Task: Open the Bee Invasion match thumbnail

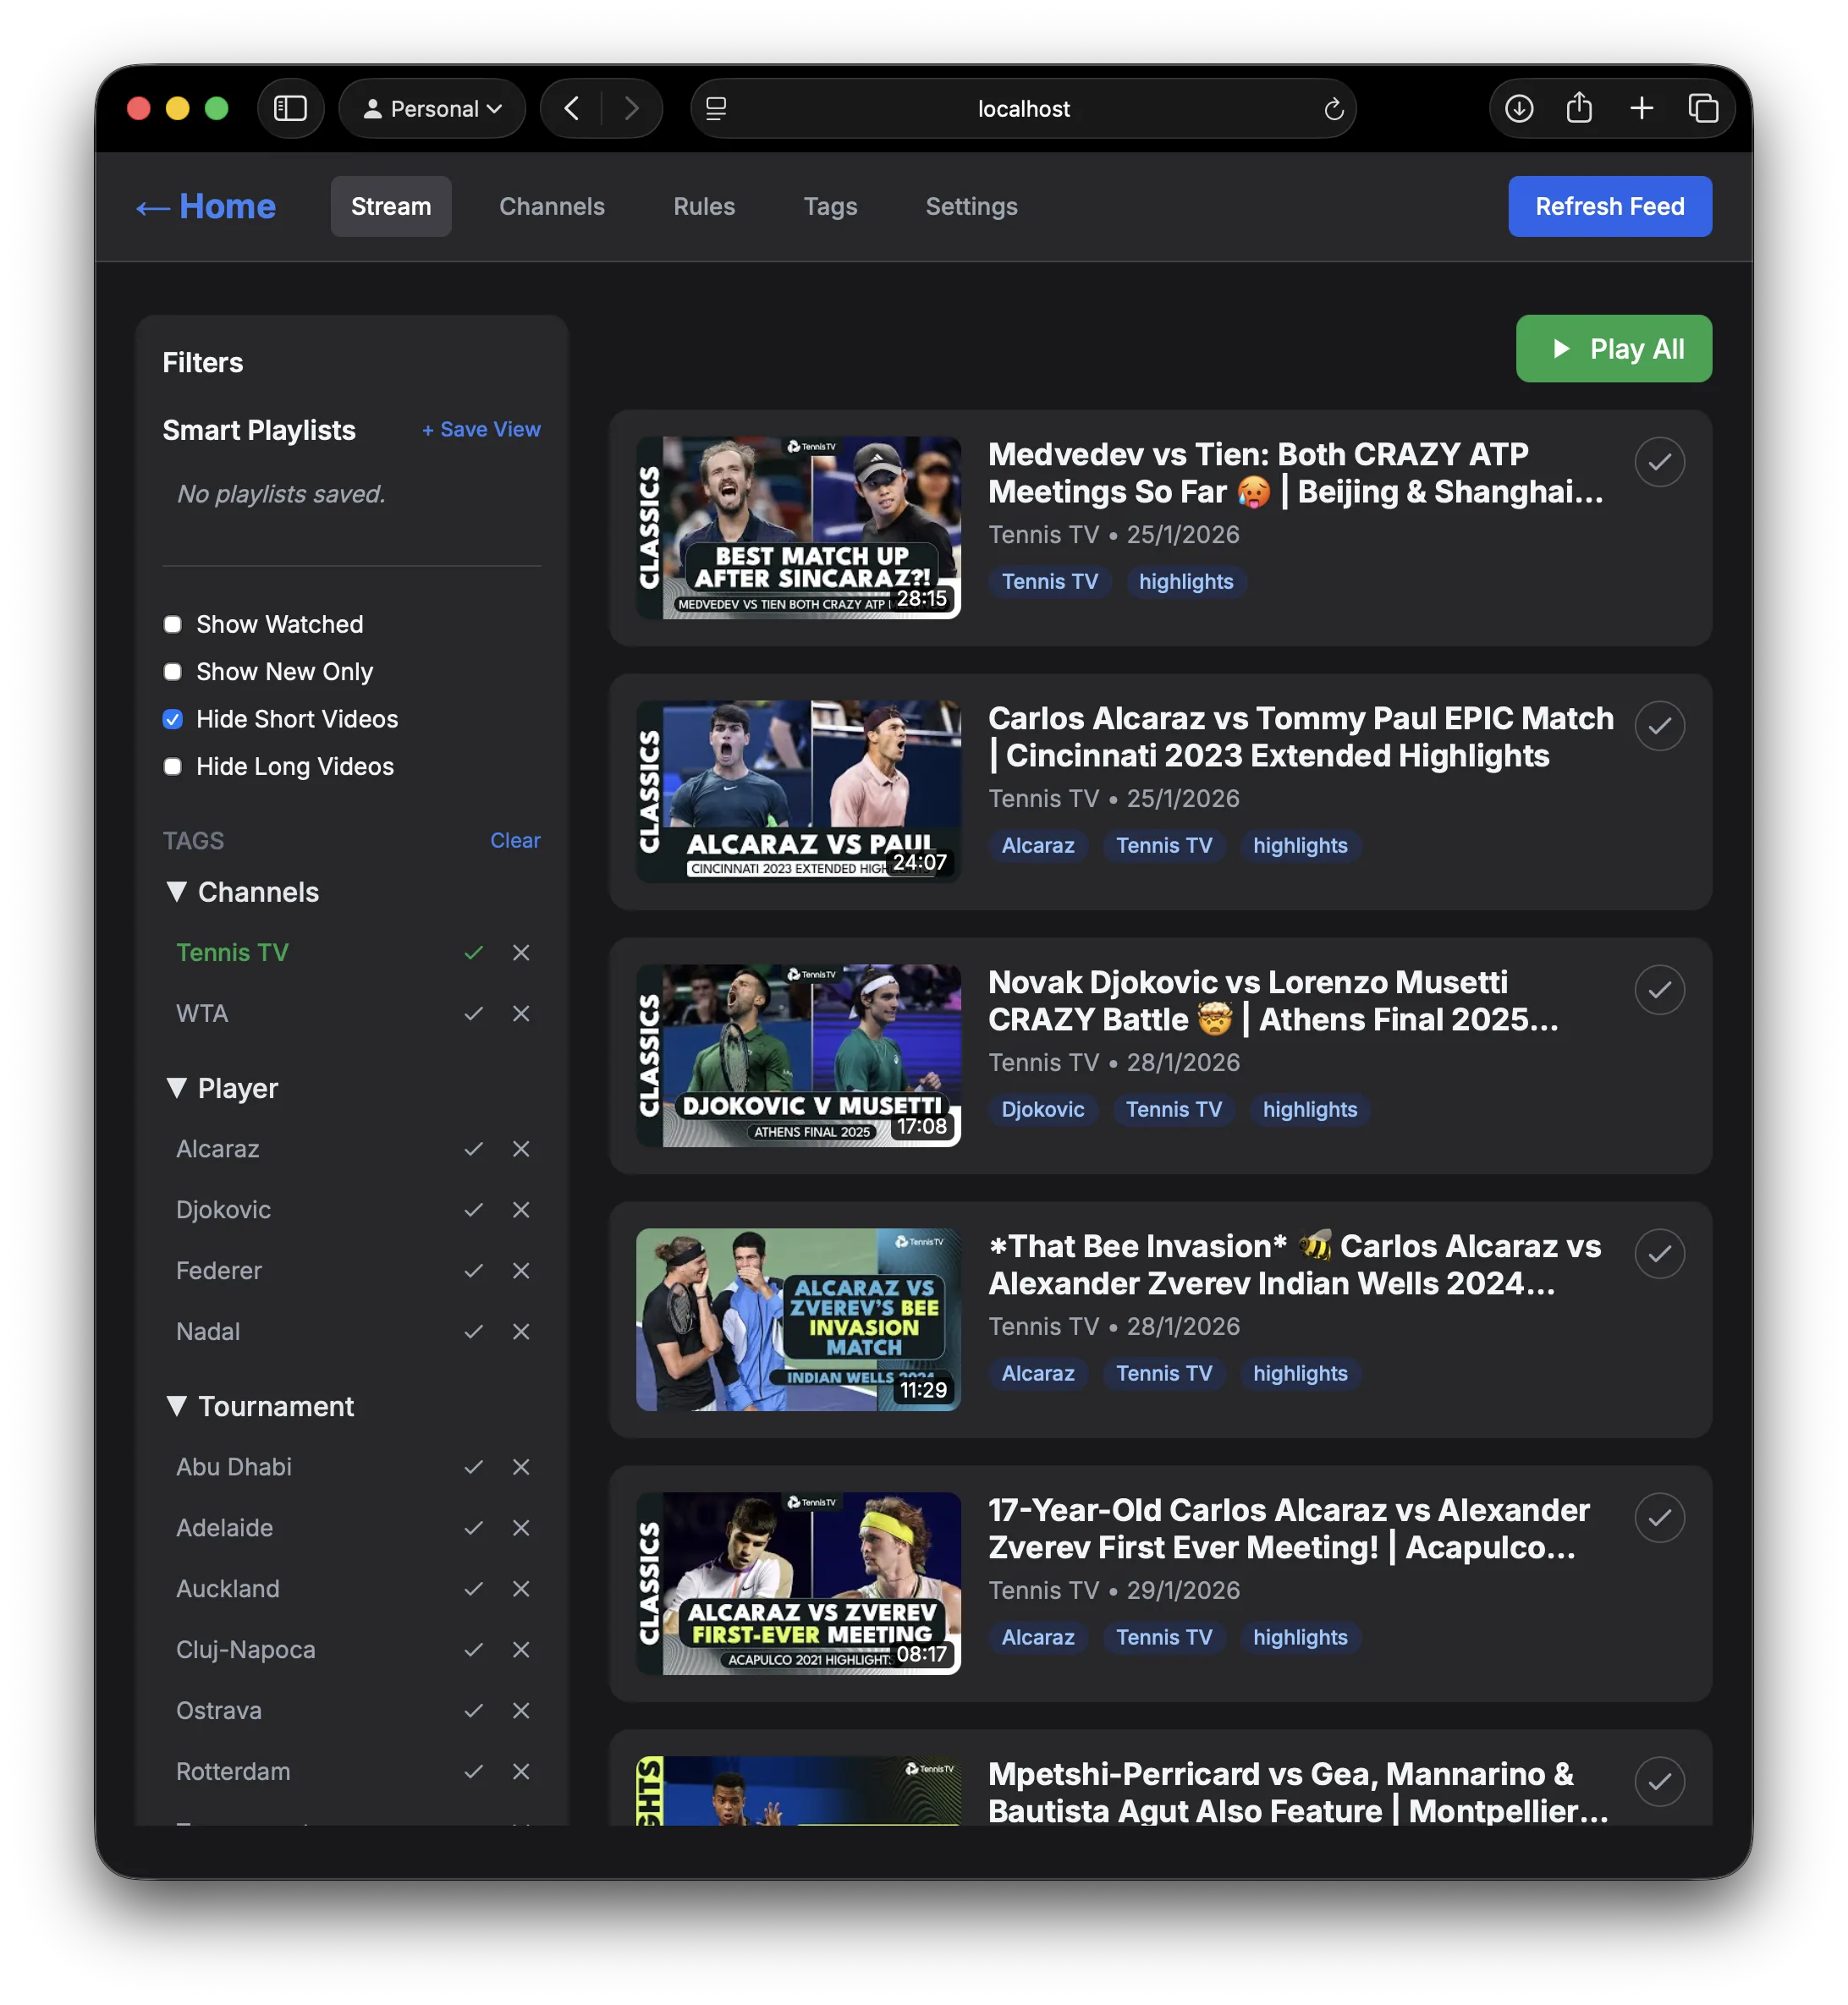Action: coord(798,1320)
